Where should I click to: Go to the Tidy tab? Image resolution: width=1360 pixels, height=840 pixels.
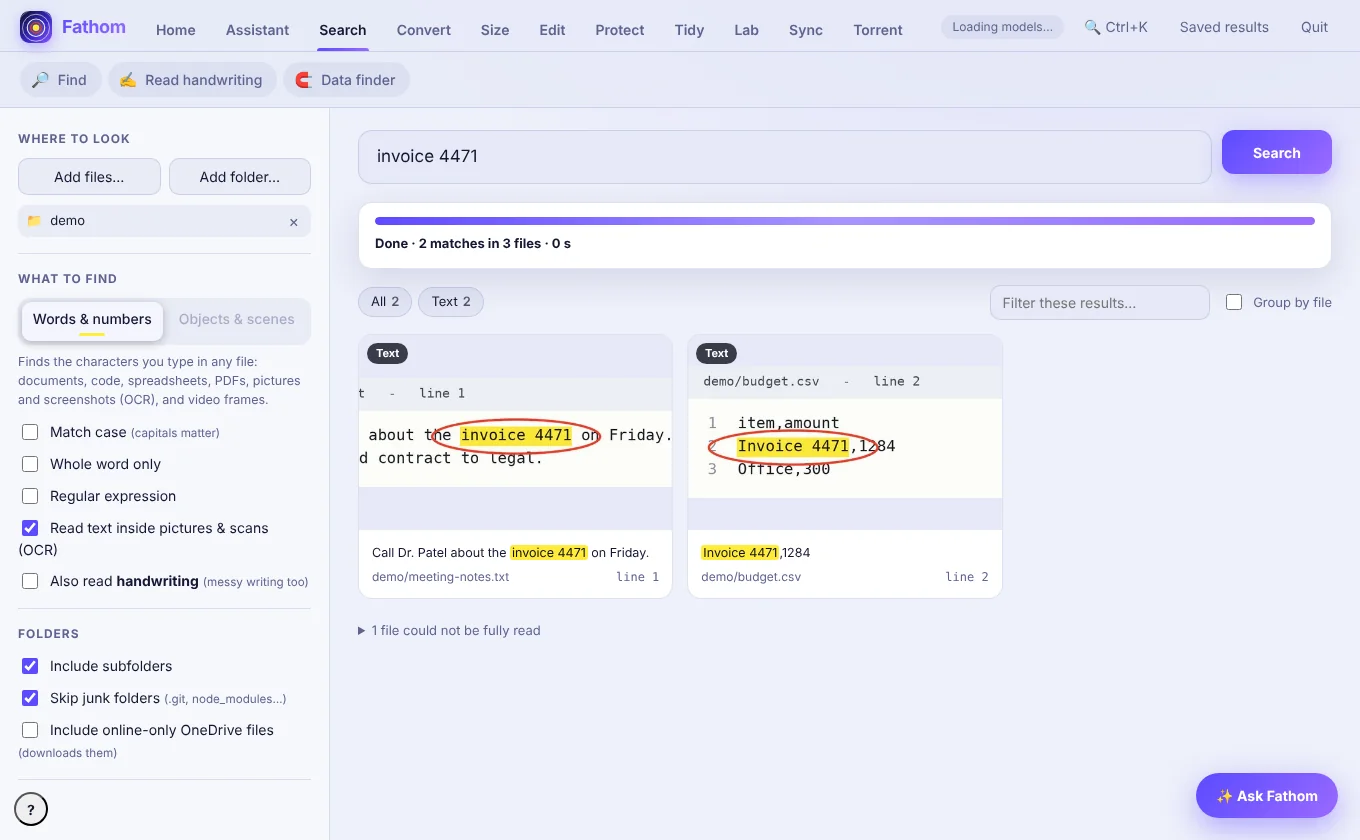[689, 30]
